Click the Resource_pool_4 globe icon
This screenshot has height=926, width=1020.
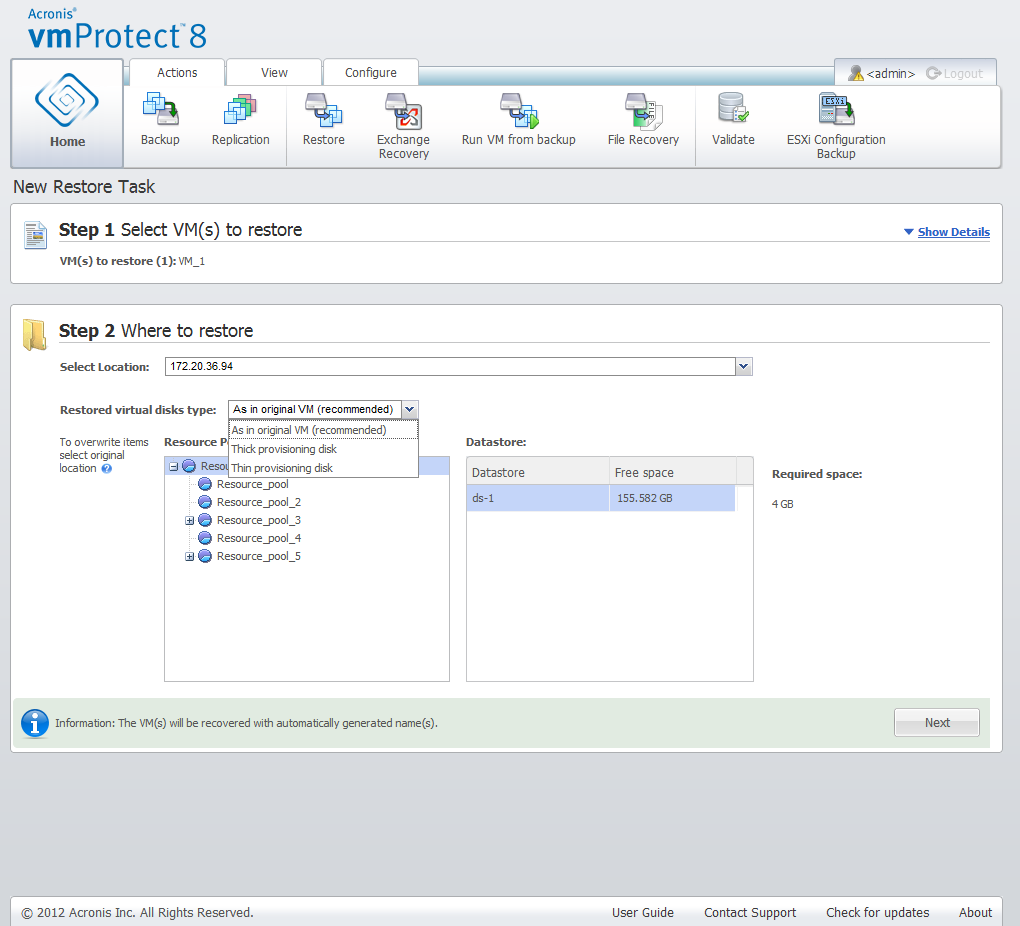(205, 538)
